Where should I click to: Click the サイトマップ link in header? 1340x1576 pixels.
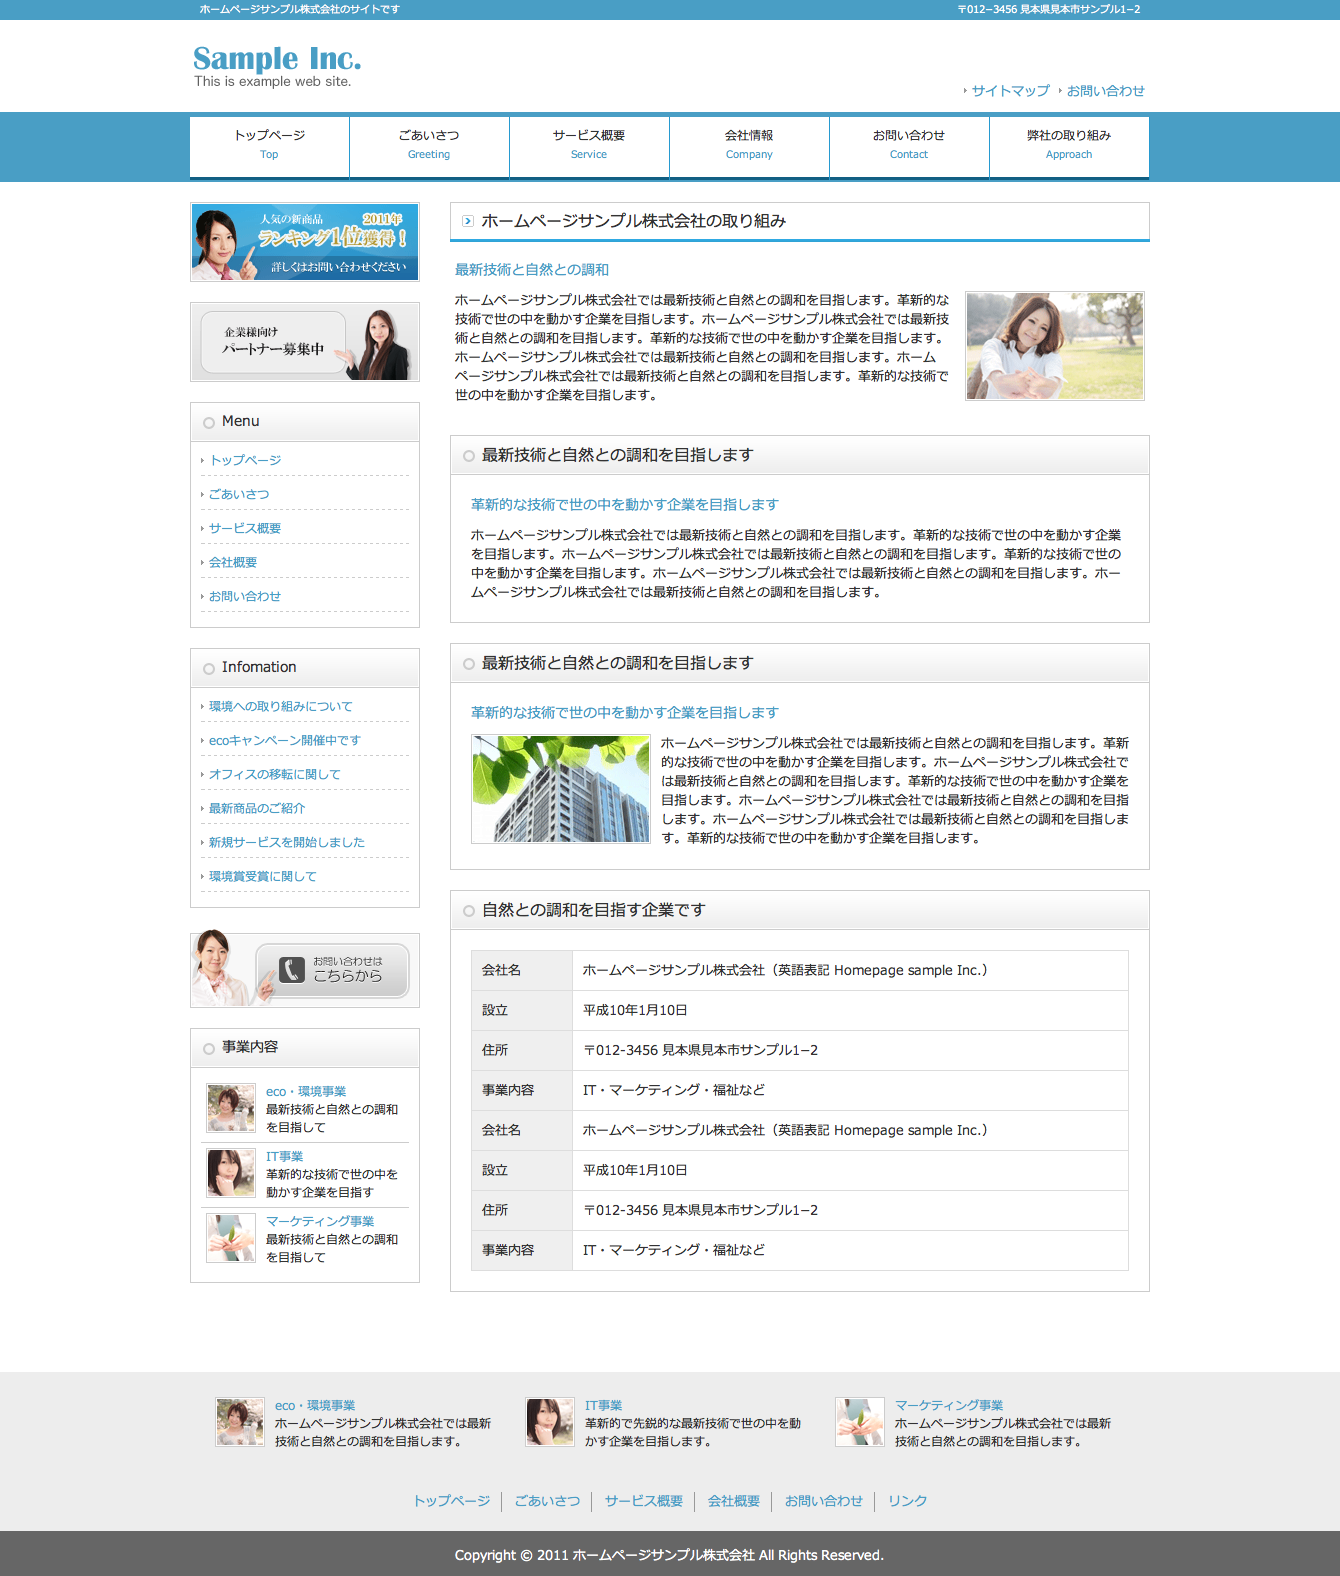click(x=1010, y=91)
